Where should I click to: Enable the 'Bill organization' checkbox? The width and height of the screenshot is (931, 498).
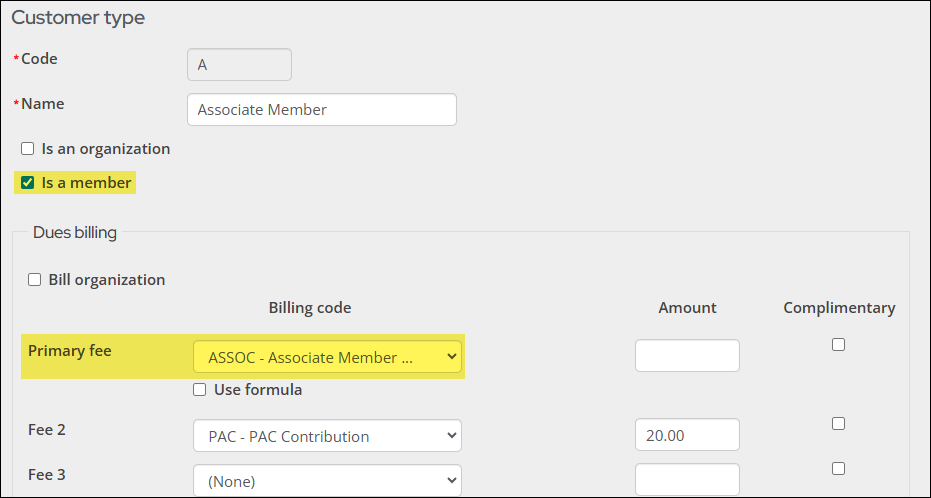click(35, 280)
